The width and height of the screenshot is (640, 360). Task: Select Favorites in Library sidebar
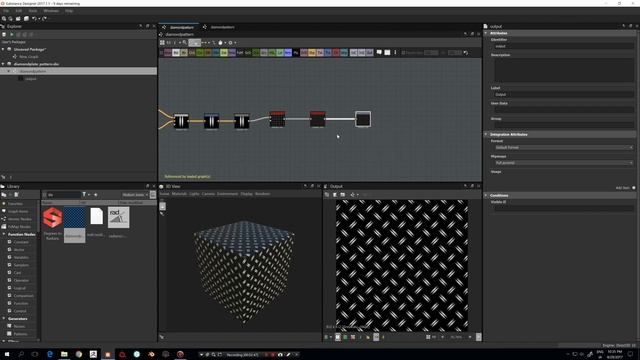(15, 204)
